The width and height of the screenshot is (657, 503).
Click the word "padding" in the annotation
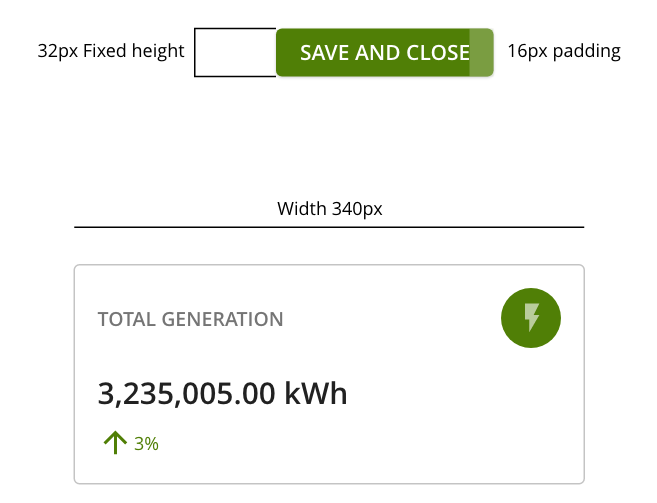point(587,52)
